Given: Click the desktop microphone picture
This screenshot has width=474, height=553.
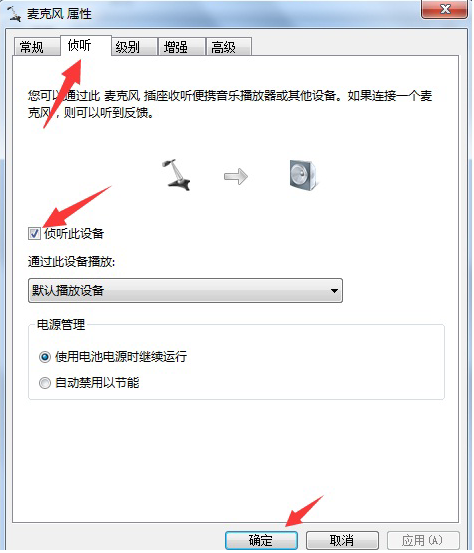Looking at the screenshot, I should 176,175.
